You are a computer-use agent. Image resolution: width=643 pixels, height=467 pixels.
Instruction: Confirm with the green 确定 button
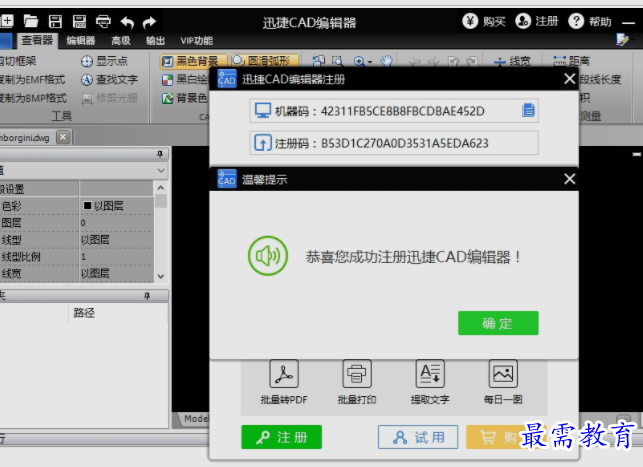[498, 323]
